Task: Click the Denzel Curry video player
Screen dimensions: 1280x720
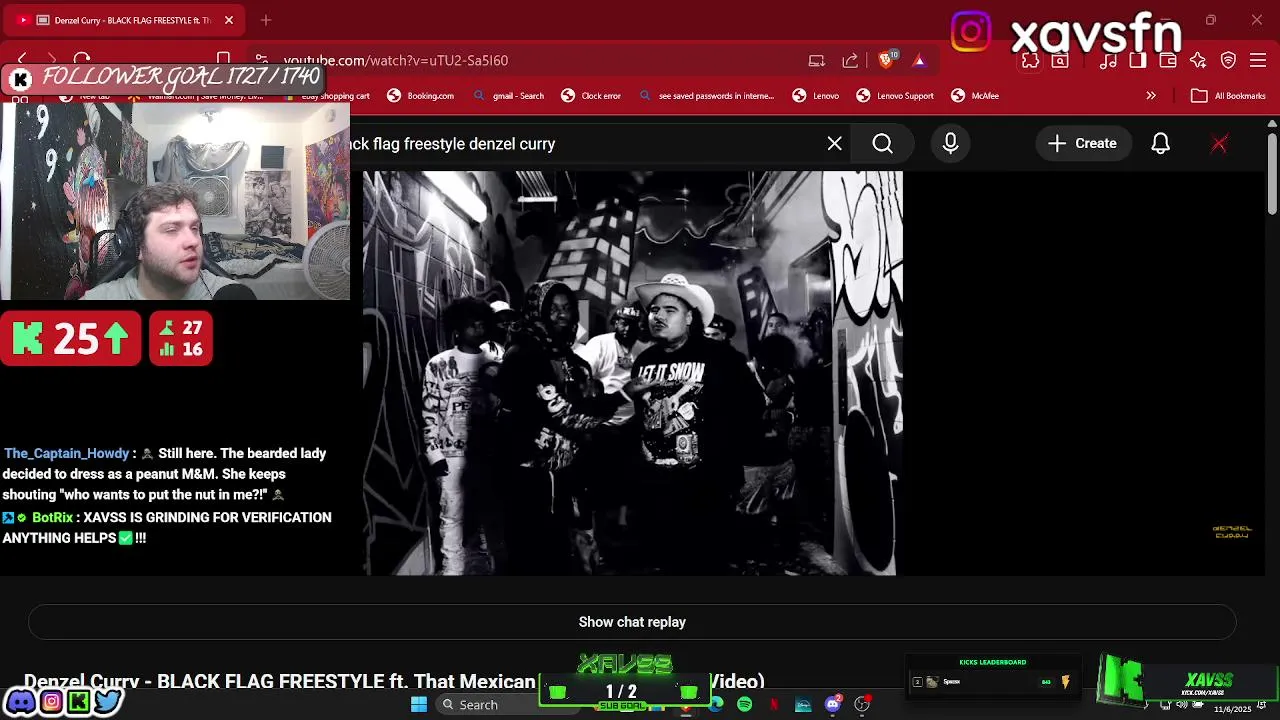Action: [632, 373]
